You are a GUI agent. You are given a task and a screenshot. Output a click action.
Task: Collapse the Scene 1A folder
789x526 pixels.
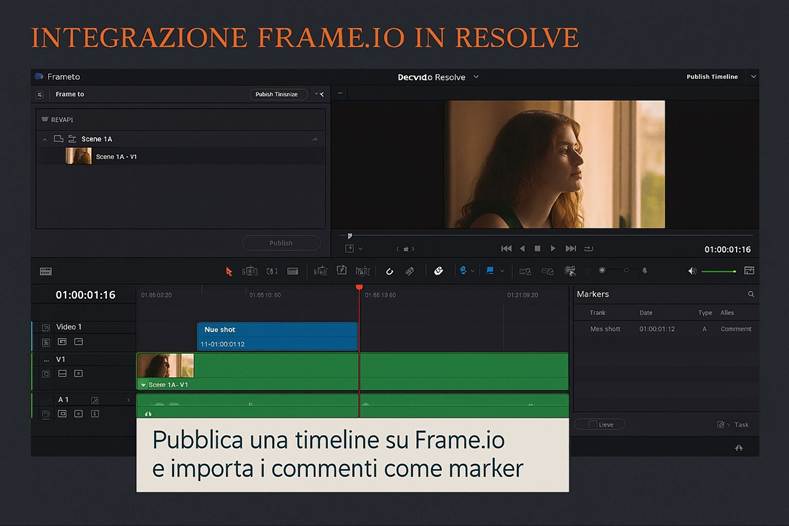(x=45, y=139)
